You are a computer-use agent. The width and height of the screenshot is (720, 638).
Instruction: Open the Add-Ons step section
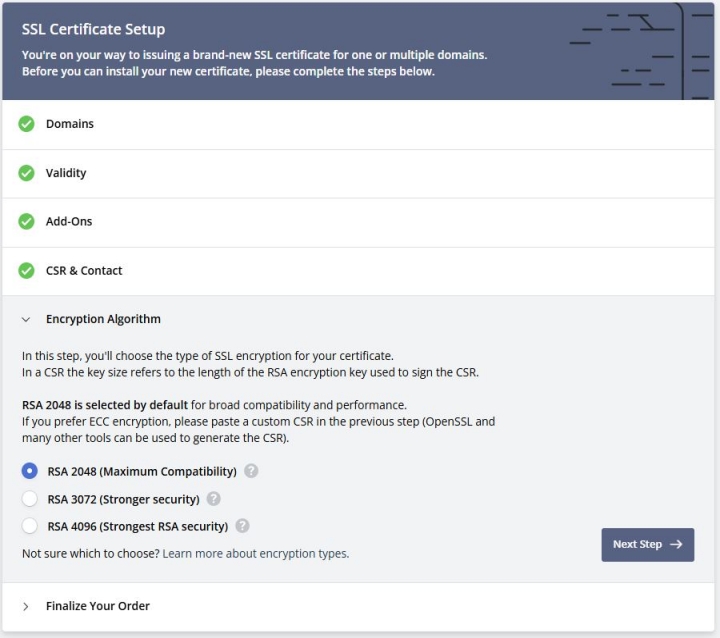click(x=358, y=223)
